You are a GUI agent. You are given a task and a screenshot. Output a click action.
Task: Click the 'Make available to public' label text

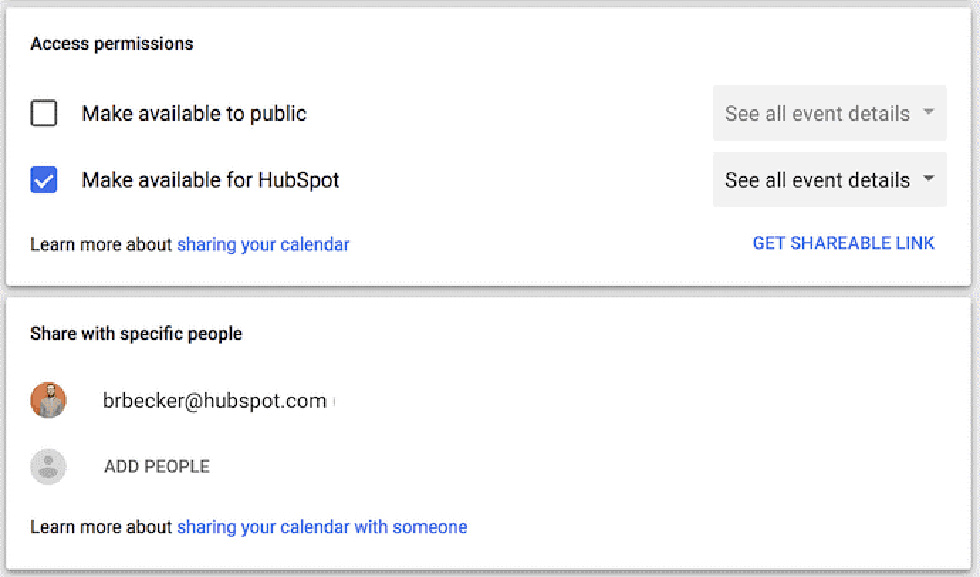point(194,114)
